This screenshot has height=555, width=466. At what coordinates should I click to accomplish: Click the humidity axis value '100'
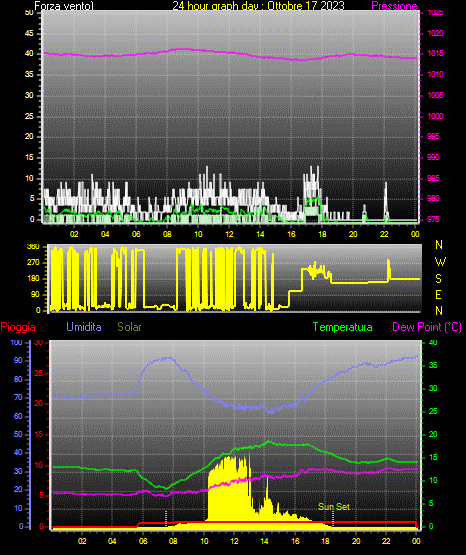tap(17, 342)
